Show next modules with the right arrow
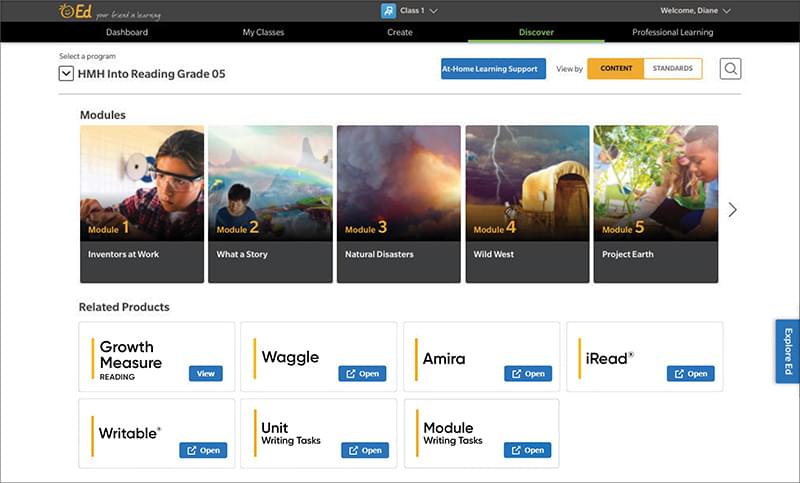800x483 pixels. (x=733, y=210)
